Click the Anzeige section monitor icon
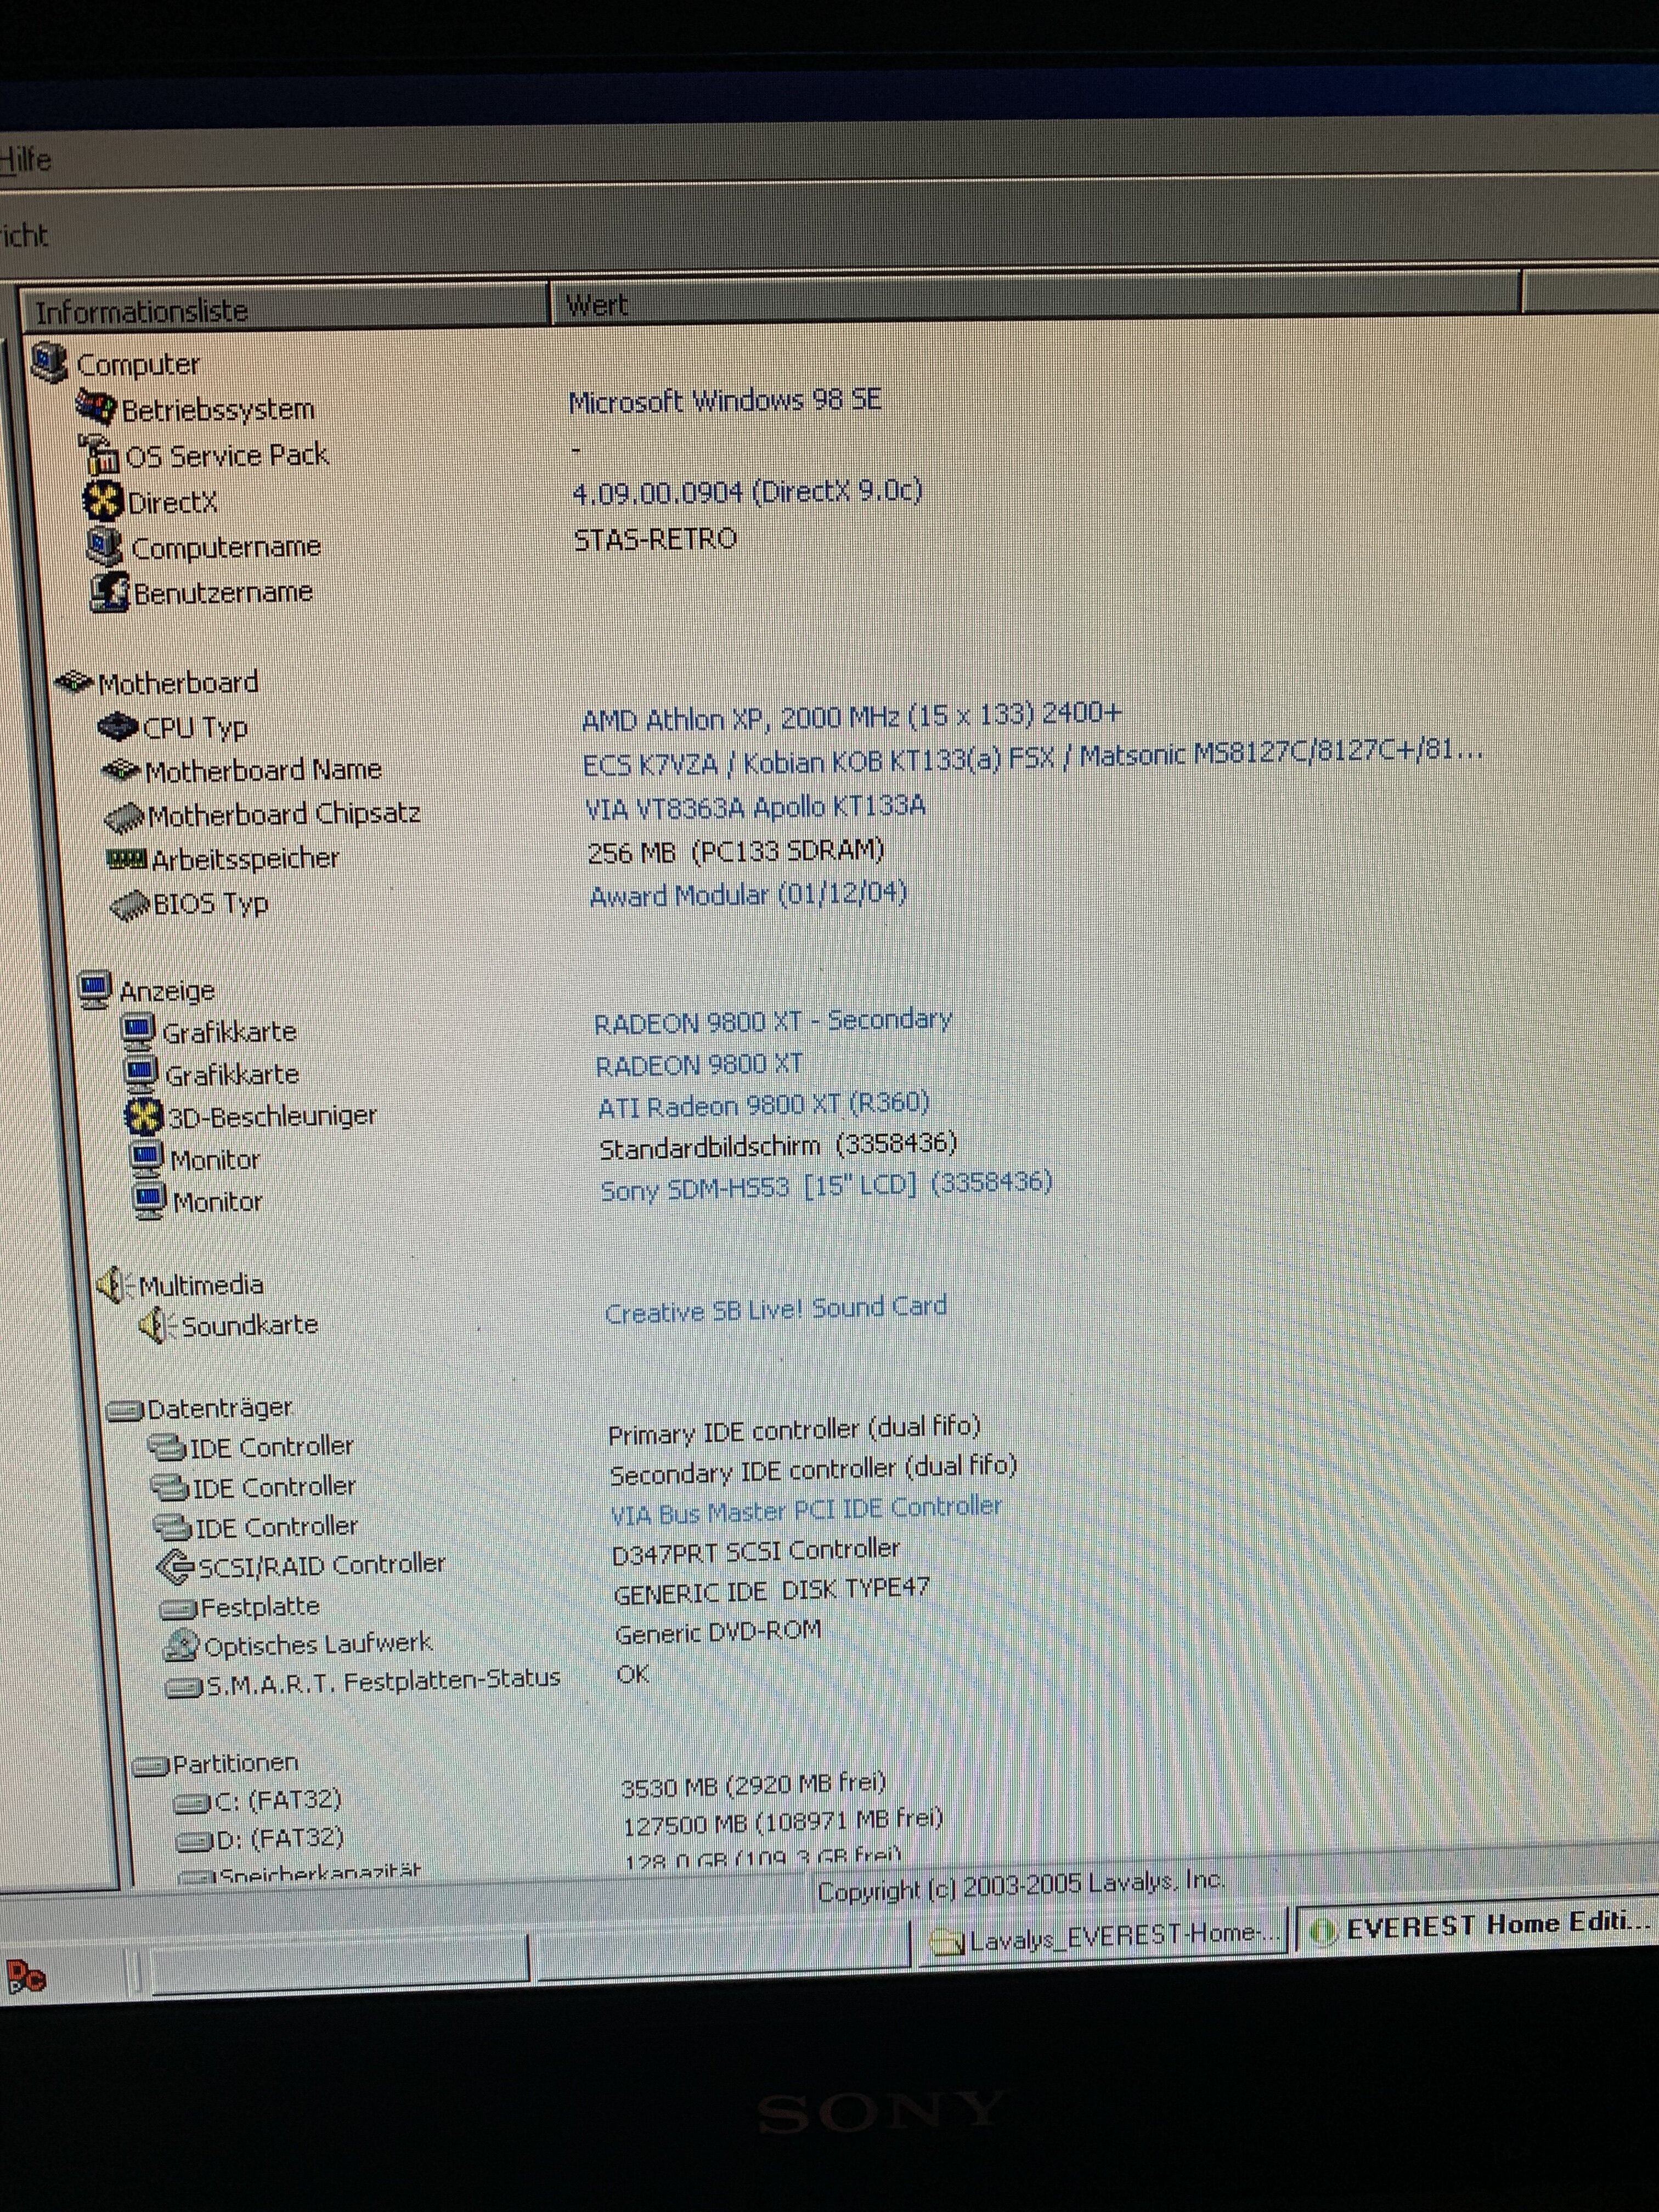 tap(95, 990)
